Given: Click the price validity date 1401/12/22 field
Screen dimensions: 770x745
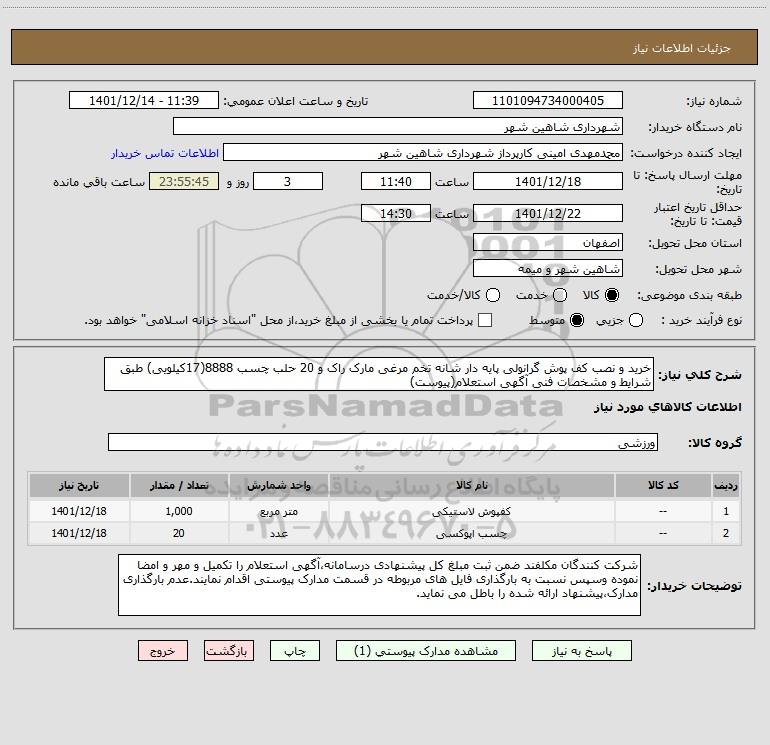Looking at the screenshot, I should (548, 214).
